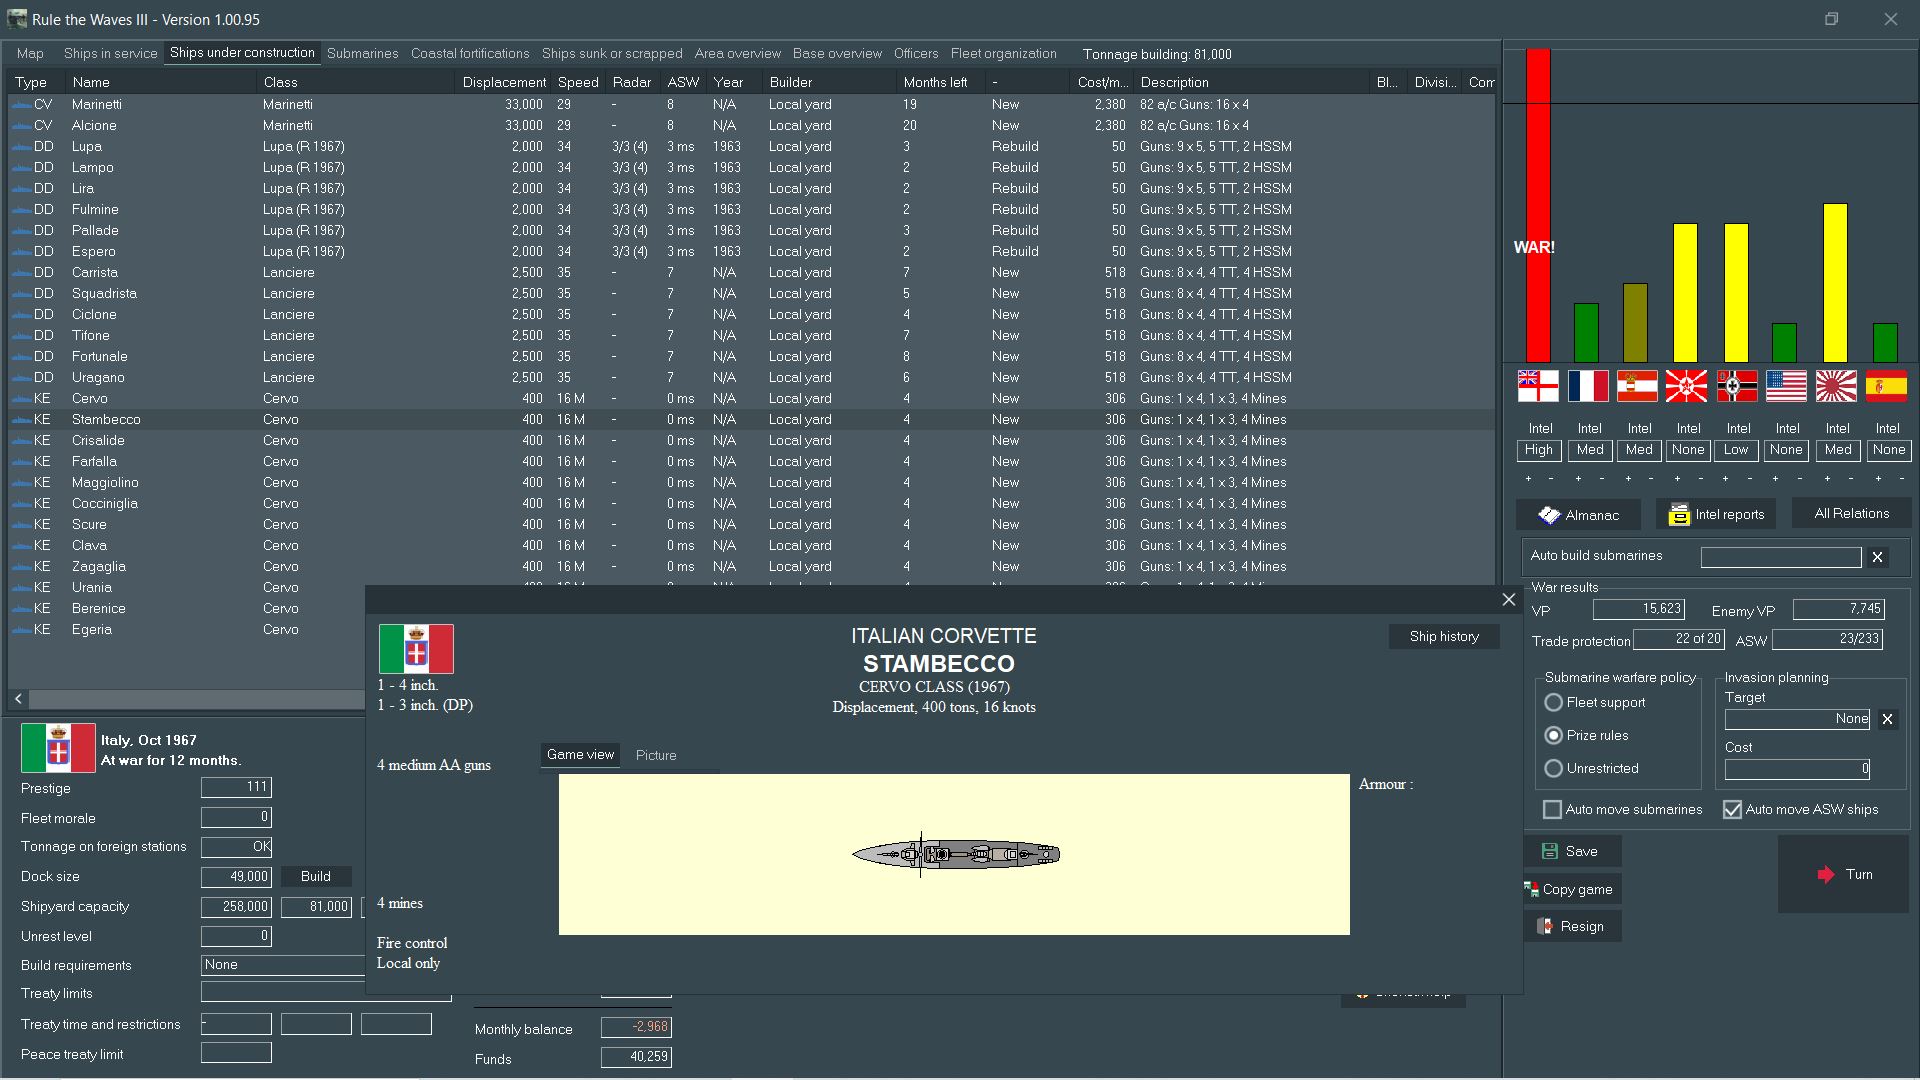Click the Build dock size button
The width and height of the screenshot is (1920, 1080).
coord(315,877)
